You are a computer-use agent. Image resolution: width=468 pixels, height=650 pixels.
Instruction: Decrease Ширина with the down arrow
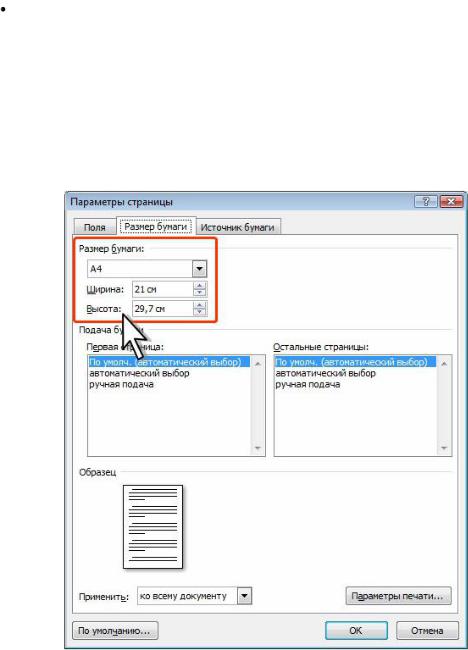pyautogui.click(x=200, y=293)
